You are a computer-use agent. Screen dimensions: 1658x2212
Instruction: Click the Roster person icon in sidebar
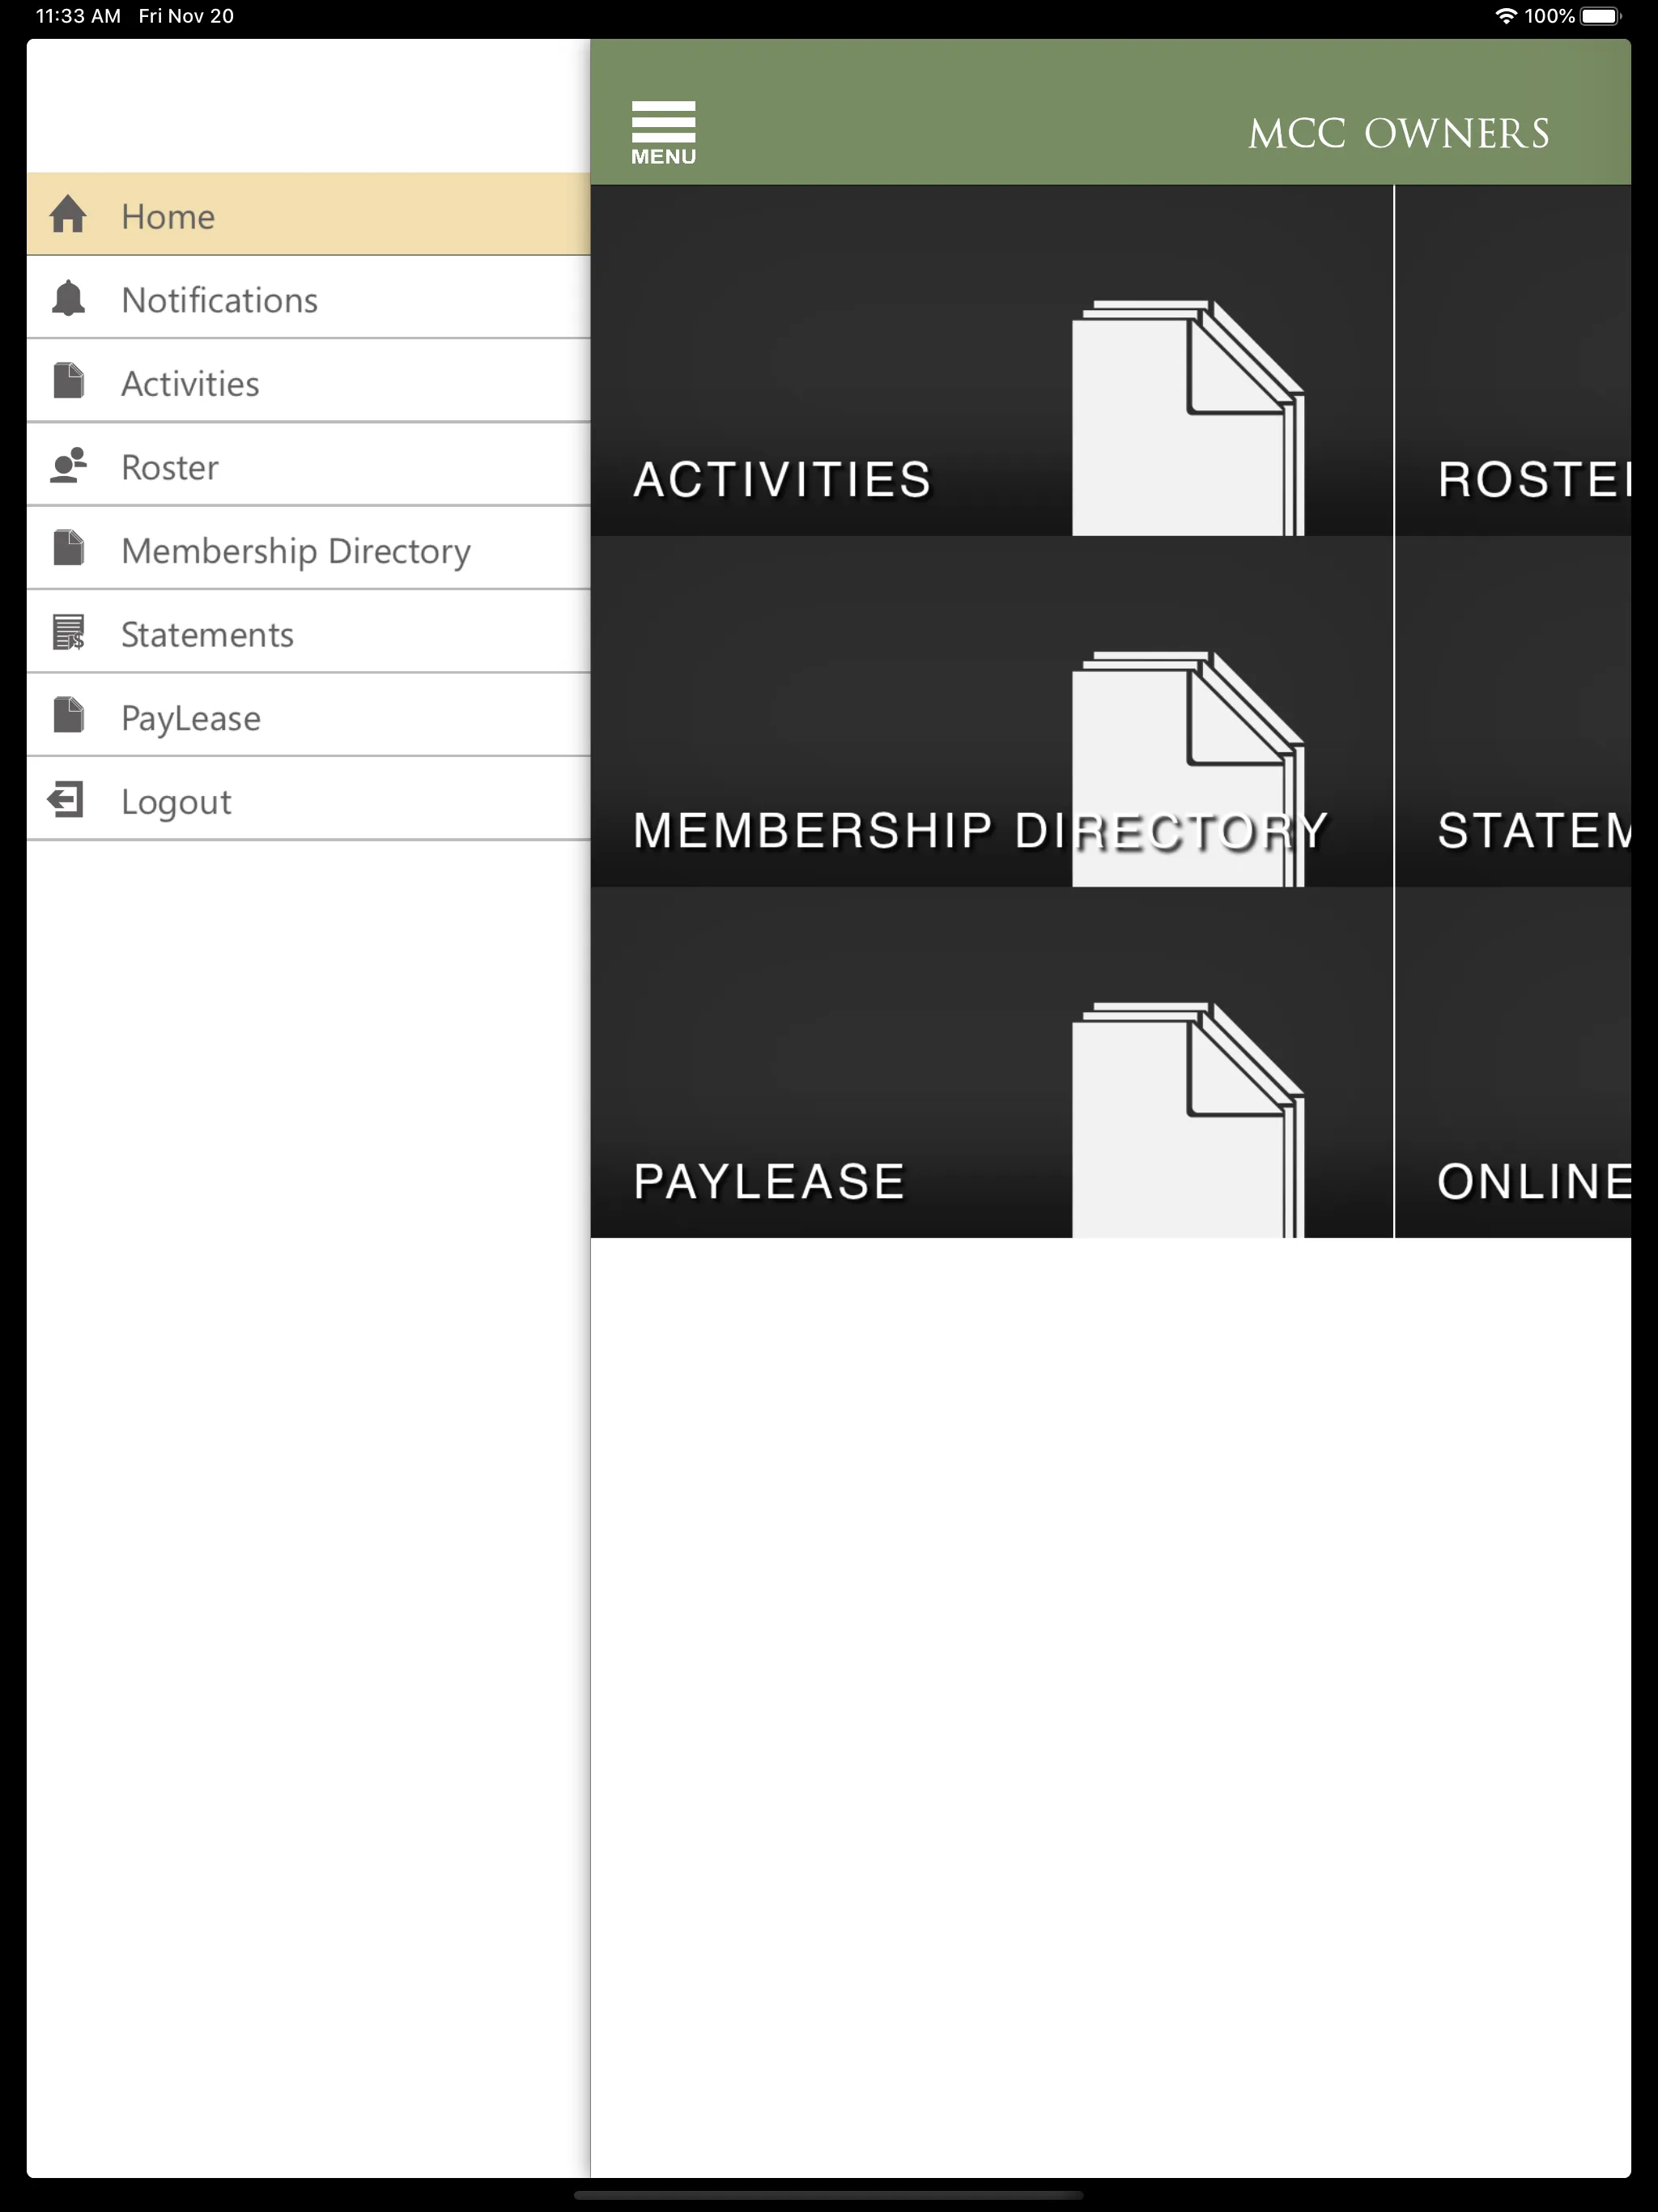[68, 465]
